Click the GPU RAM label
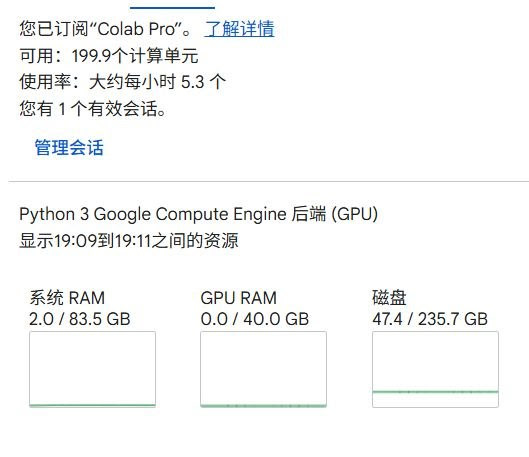Screen dimensions: 529x457 tap(239, 298)
